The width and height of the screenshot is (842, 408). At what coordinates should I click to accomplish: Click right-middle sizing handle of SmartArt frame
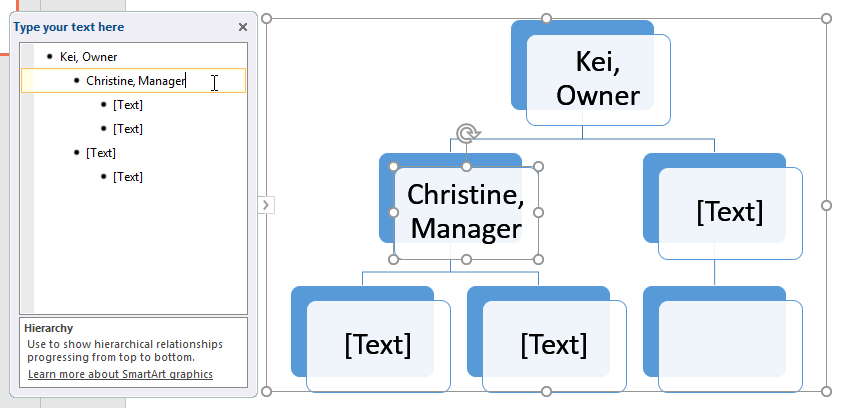[x=826, y=205]
